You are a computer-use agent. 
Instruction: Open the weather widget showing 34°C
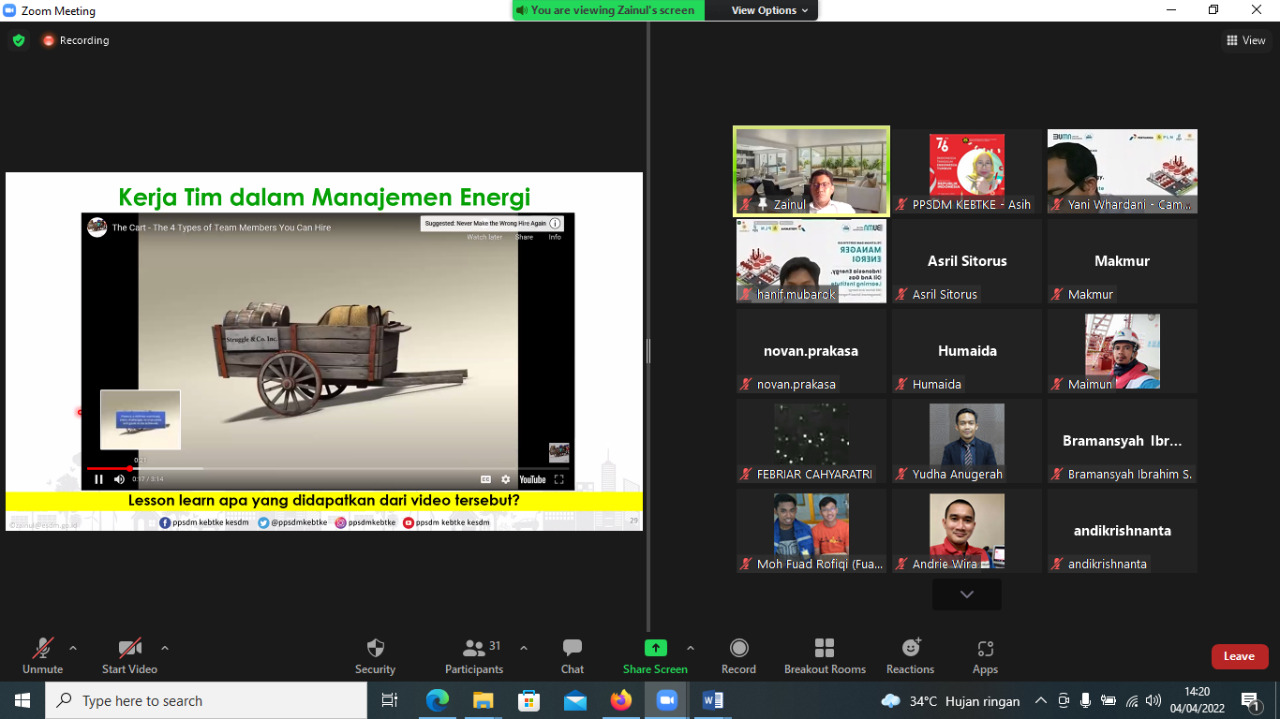(950, 701)
